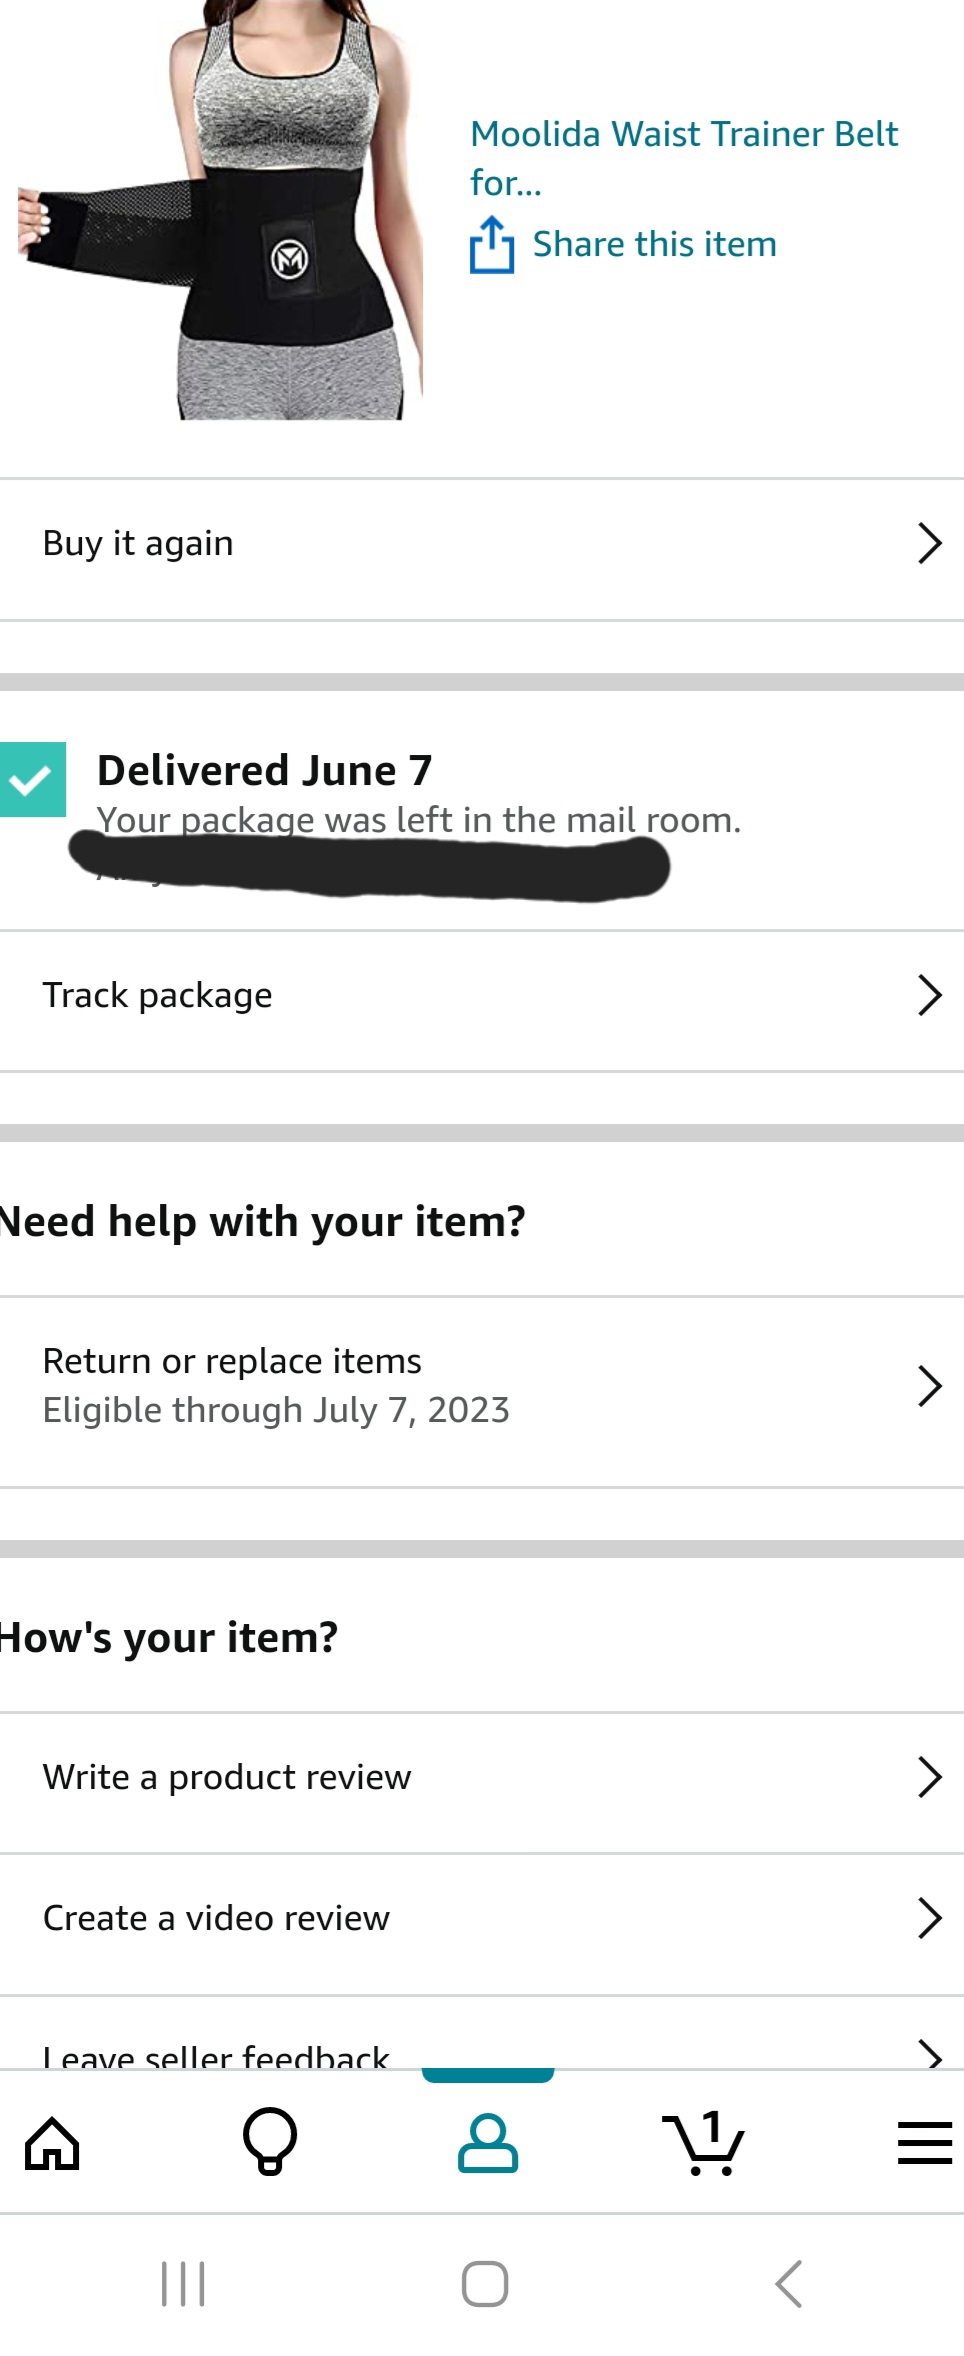The width and height of the screenshot is (964, 2356).
Task: Tap the green Delivered checkmark box
Action: (x=32, y=779)
